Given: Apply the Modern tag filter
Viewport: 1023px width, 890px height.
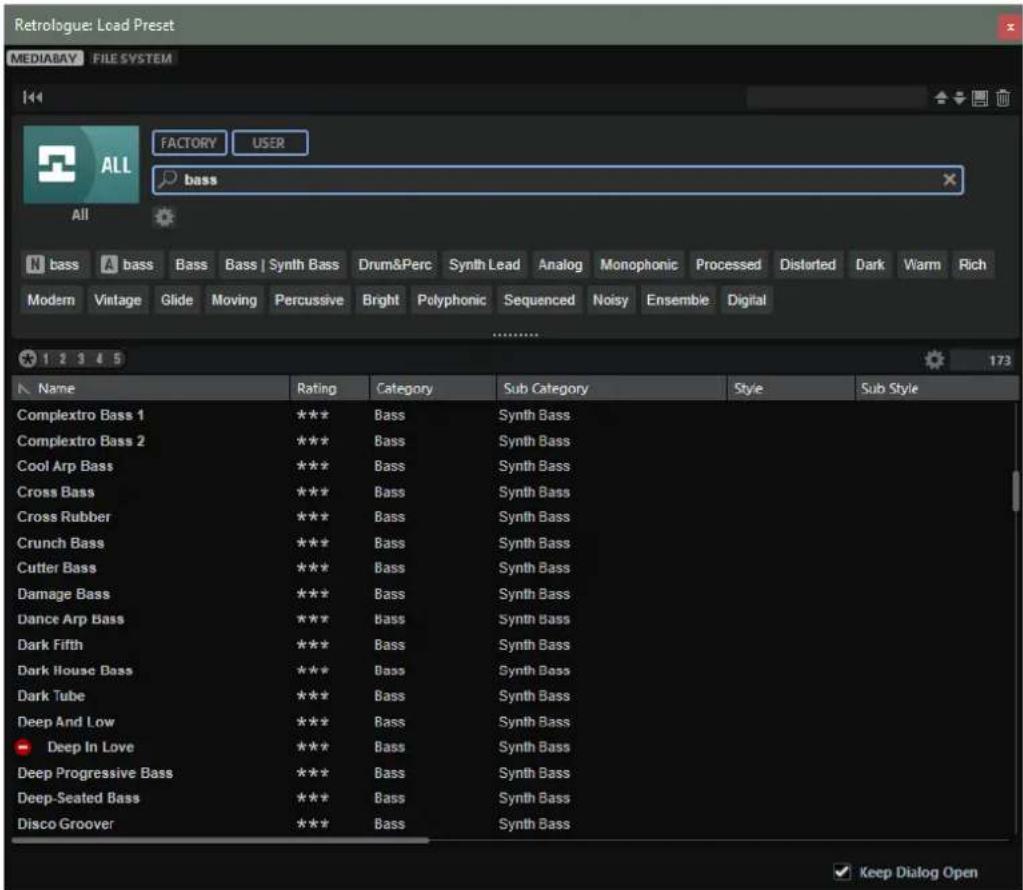Looking at the screenshot, I should (51, 299).
